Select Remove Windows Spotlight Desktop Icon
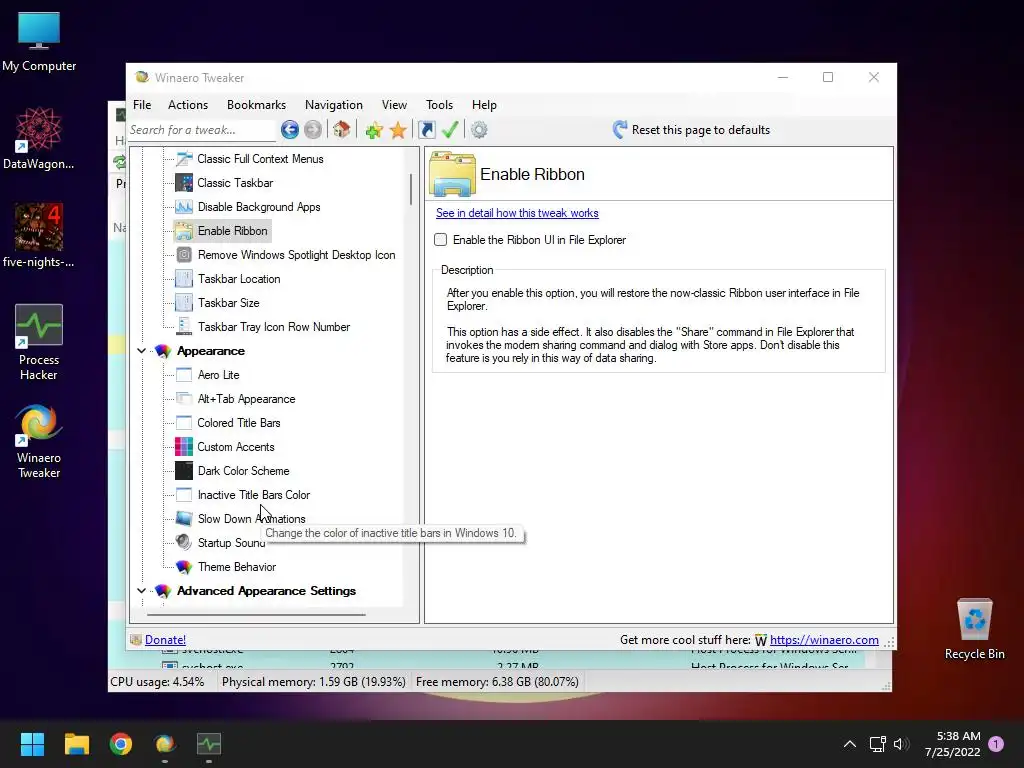 point(296,255)
